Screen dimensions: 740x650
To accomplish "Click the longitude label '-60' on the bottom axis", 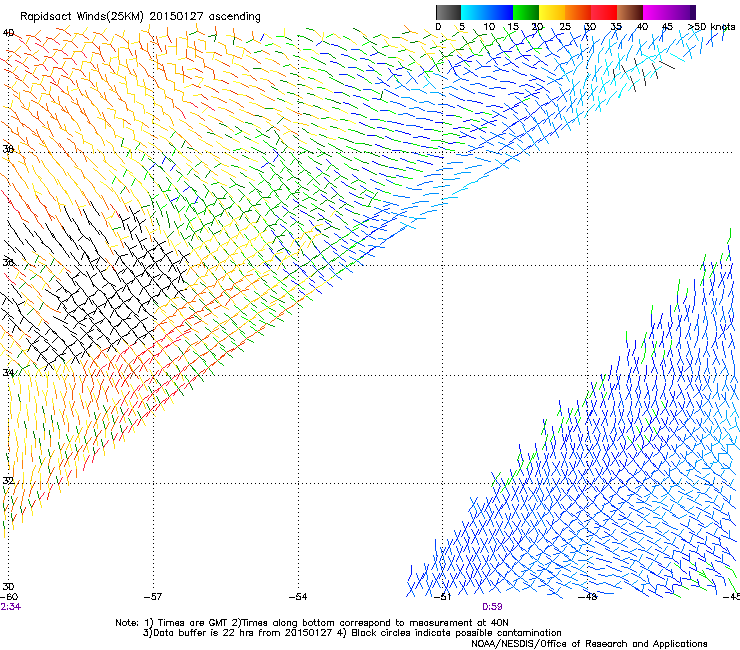I will pos(9,597).
